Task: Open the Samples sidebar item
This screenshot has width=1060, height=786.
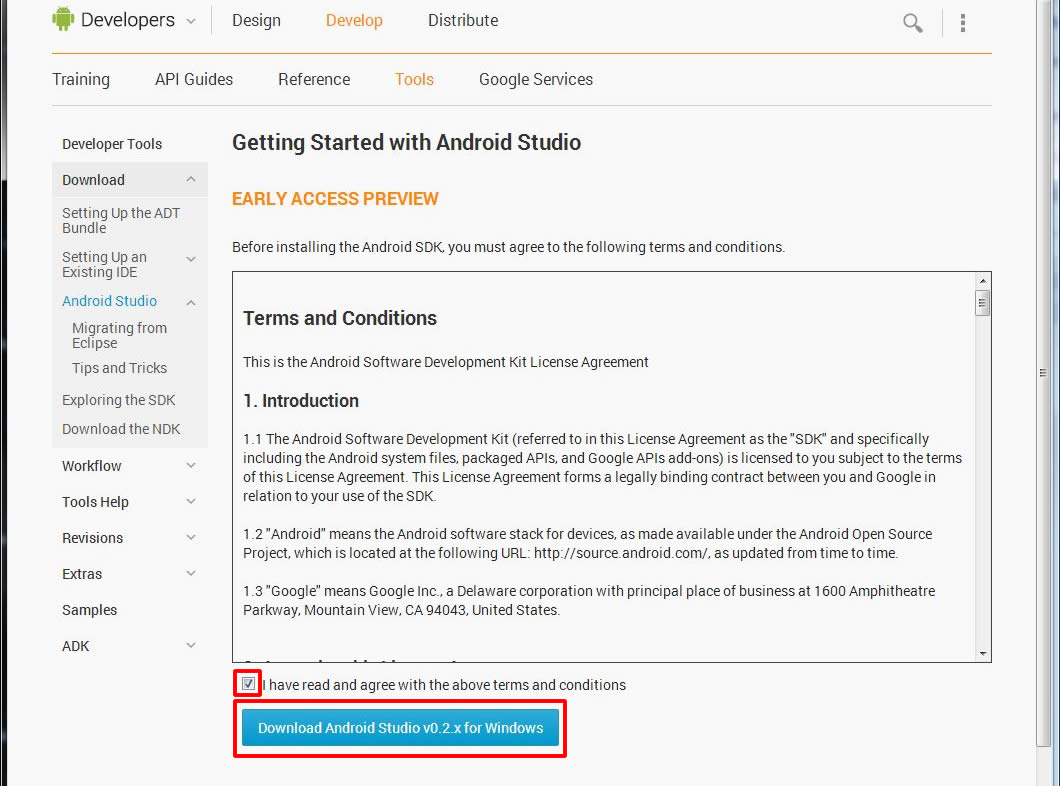Action: pyautogui.click(x=89, y=610)
